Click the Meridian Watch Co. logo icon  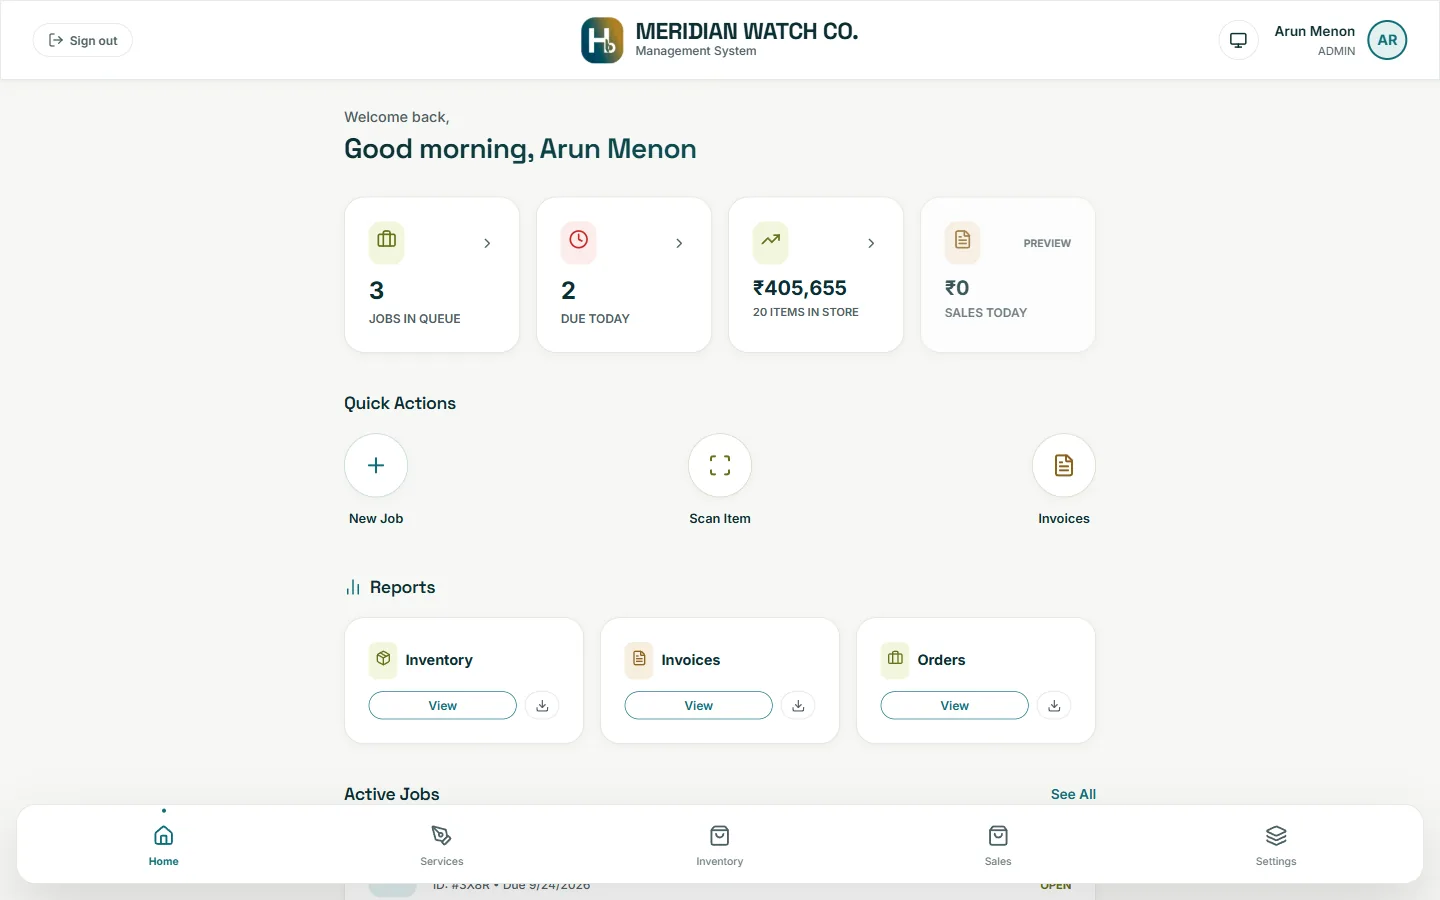[x=602, y=40]
